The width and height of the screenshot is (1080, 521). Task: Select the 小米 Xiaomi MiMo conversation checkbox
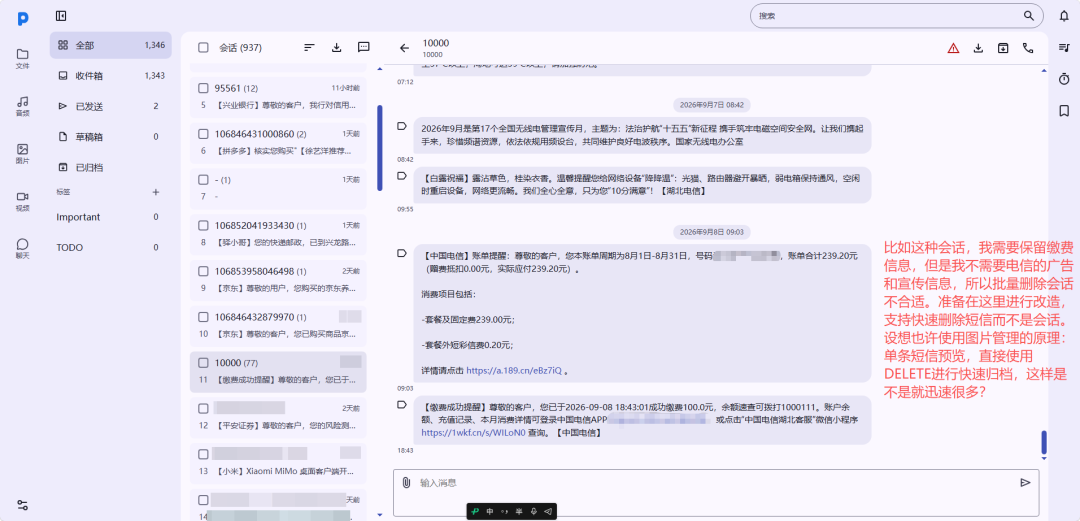[203, 454]
